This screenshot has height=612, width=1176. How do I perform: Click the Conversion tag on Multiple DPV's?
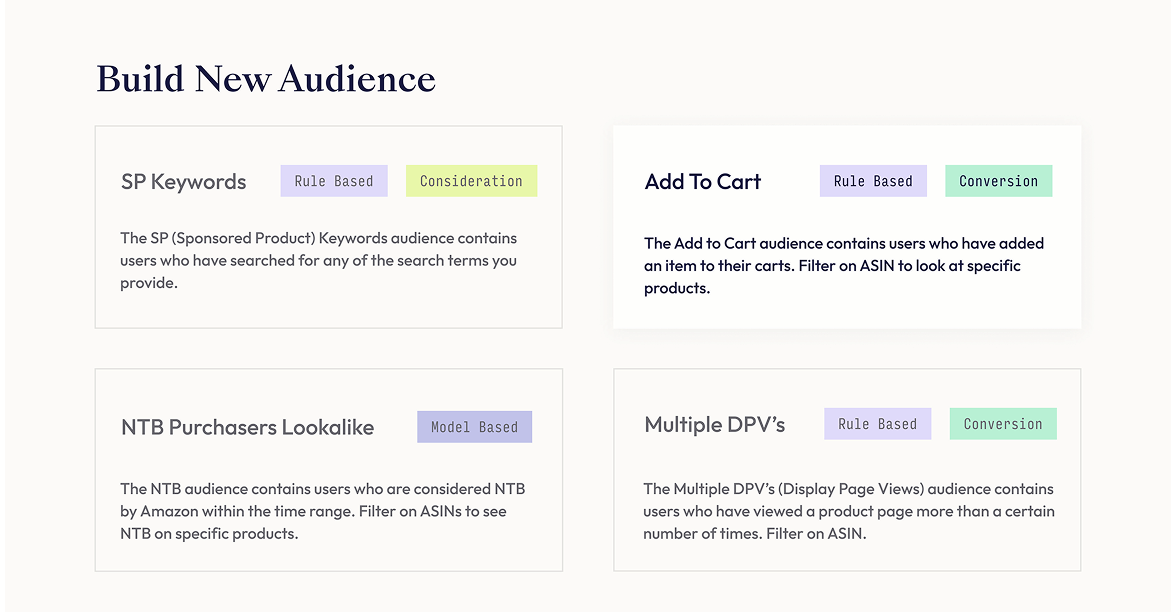1003,423
